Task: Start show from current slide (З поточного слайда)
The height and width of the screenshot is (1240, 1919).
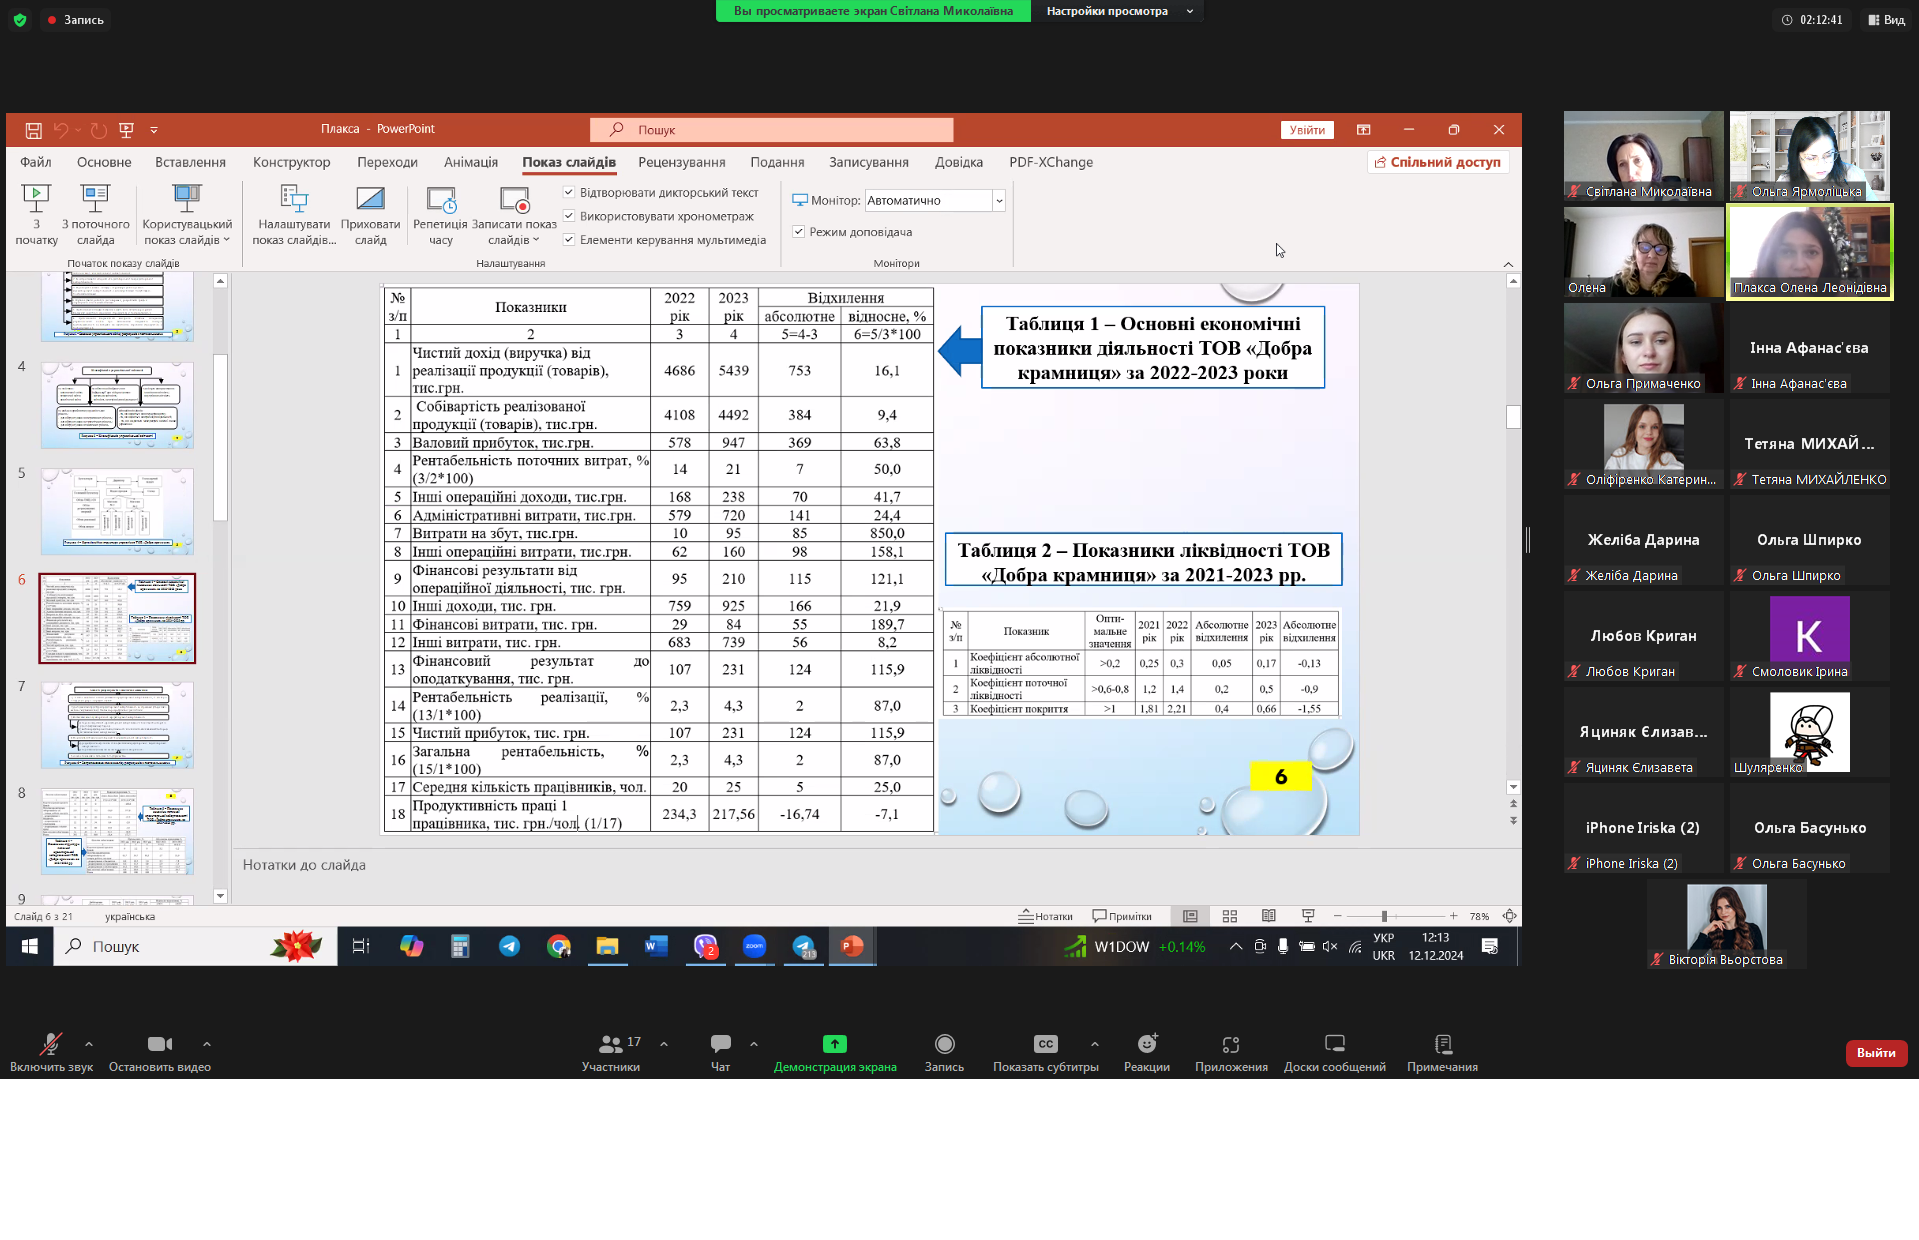Action: coord(96,214)
